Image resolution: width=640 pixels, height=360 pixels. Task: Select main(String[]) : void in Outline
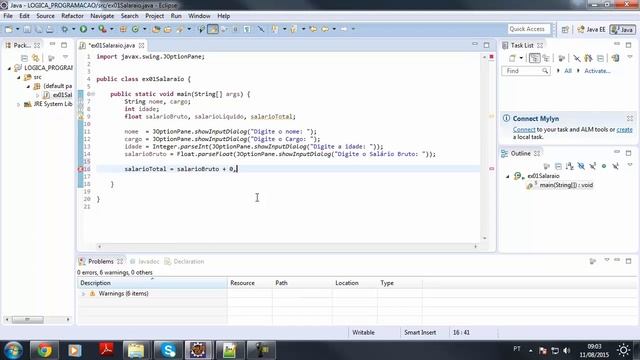[566, 185]
